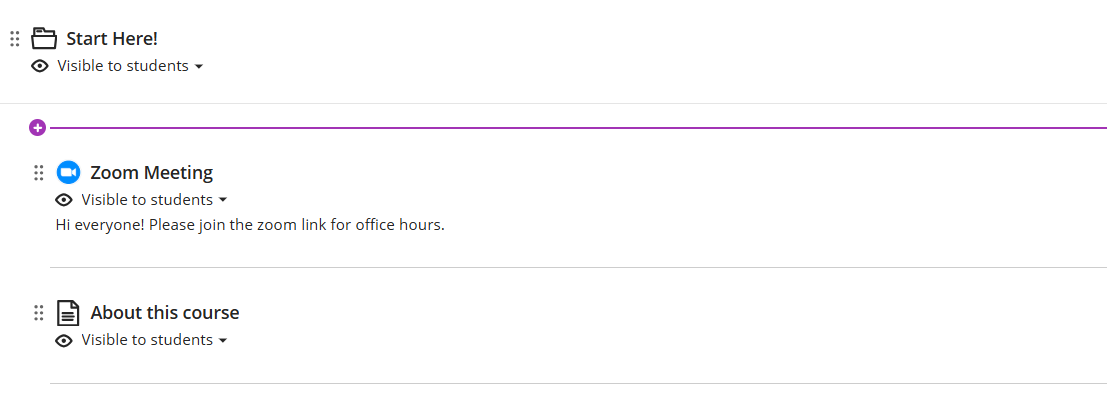Viewport: 1107px width, 410px height.
Task: Open the Start Here! folder title
Action: 112,39
